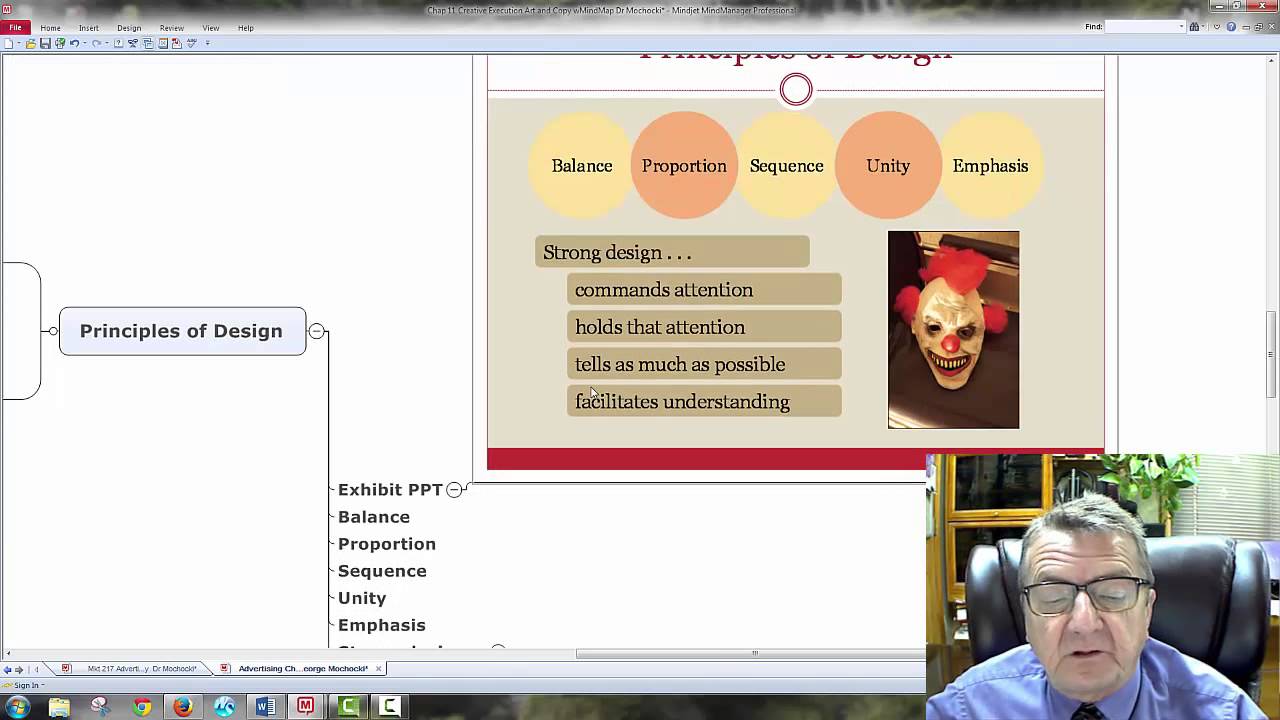1280x720 pixels.
Task: Click the clown mask image in slide
Action: [x=953, y=330]
